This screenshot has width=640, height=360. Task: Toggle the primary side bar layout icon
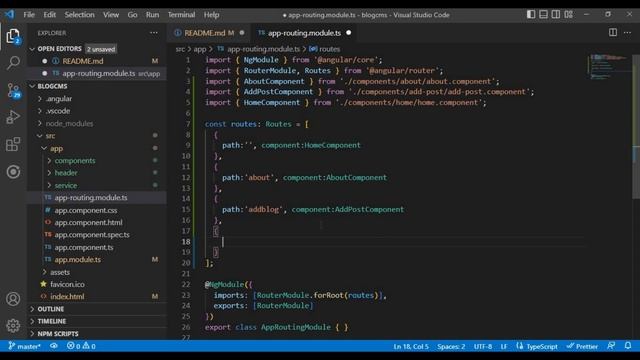[x=531, y=14]
